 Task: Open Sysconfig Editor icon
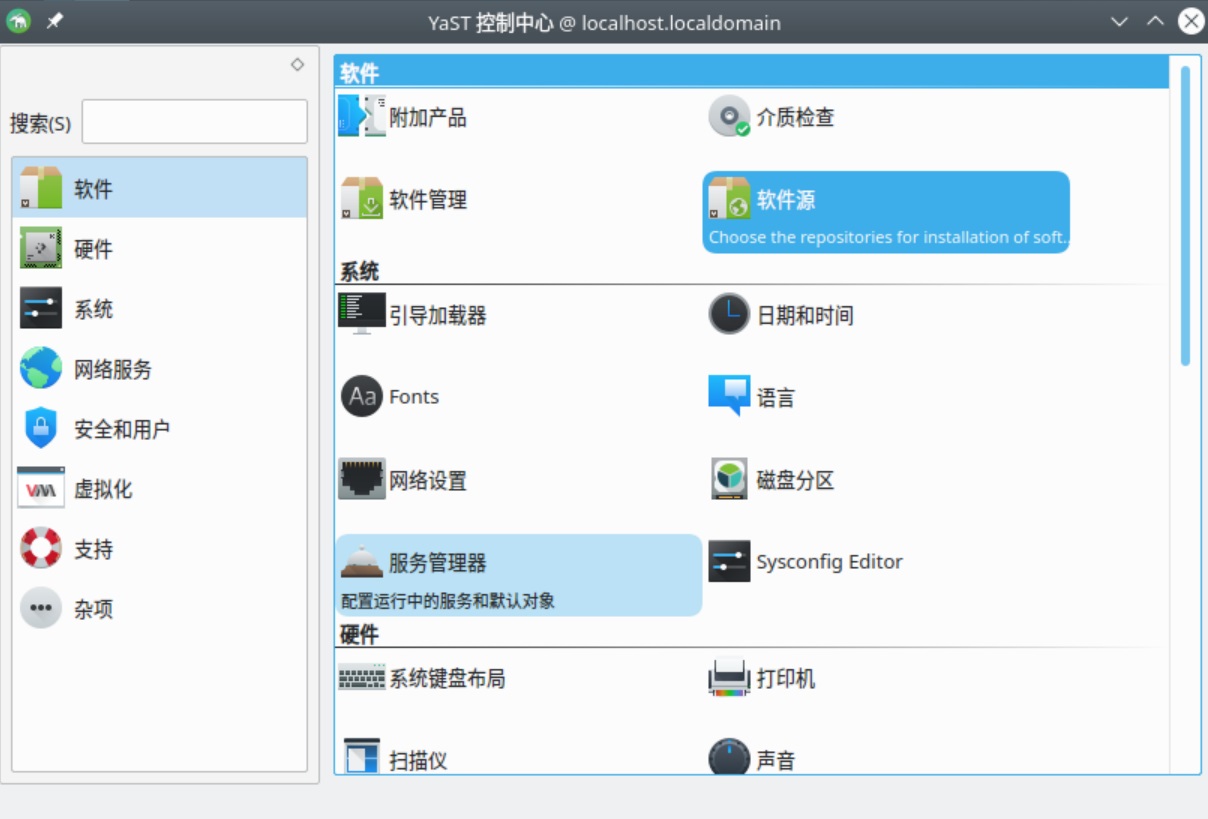click(729, 561)
